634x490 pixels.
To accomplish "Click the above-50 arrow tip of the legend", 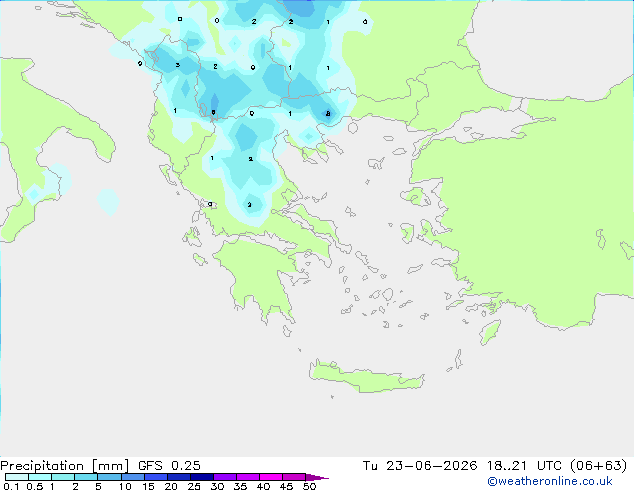I will (317, 477).
